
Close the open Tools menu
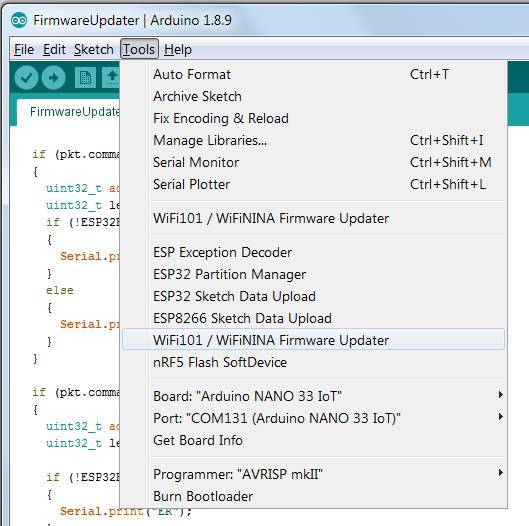coord(139,50)
